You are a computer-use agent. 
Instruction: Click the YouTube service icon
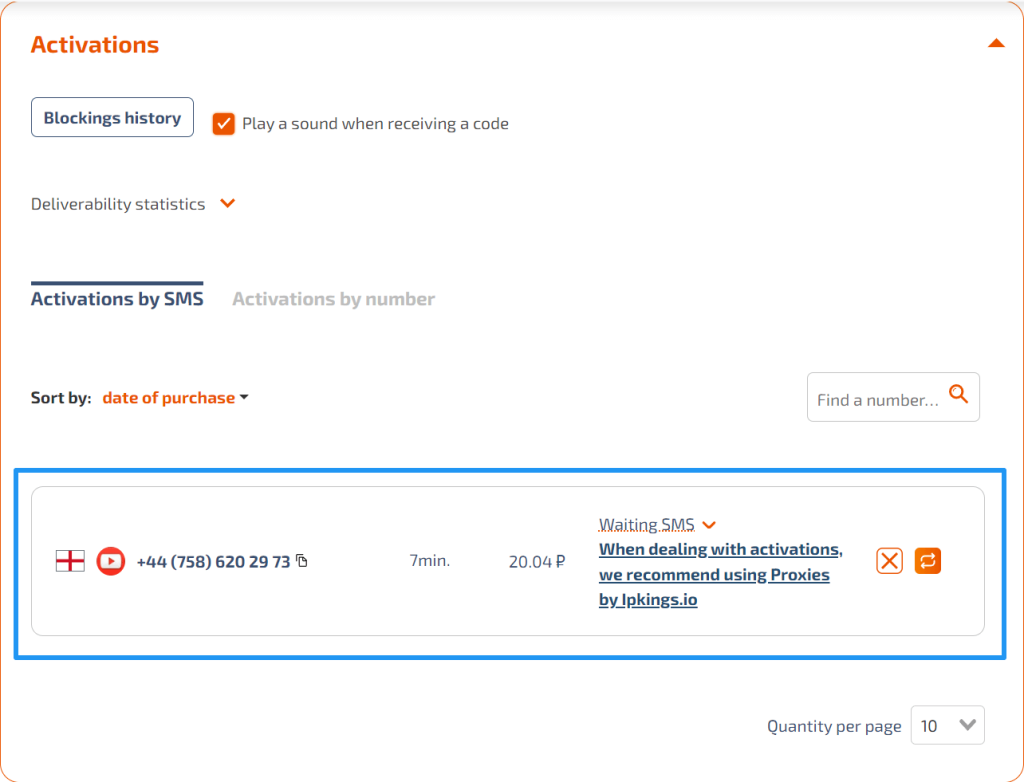coord(110,561)
